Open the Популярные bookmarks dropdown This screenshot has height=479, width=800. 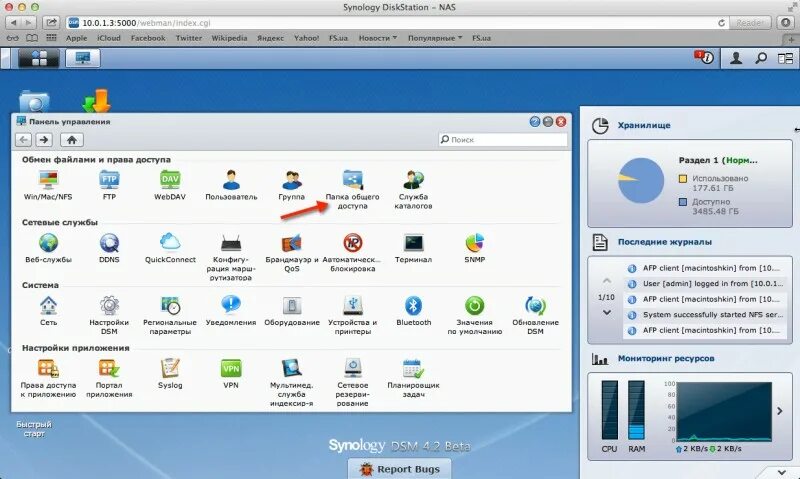(435, 38)
